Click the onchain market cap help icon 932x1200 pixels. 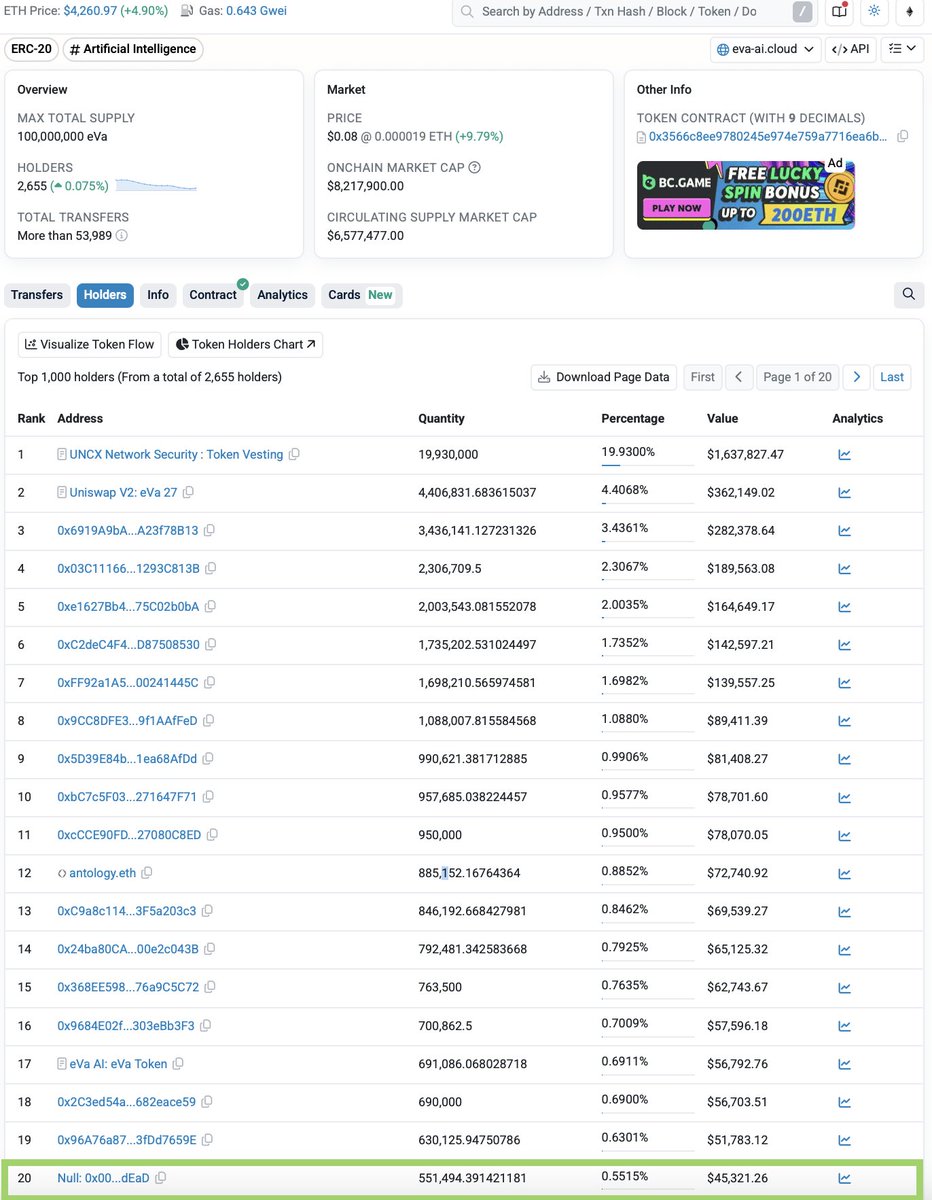(x=475, y=168)
